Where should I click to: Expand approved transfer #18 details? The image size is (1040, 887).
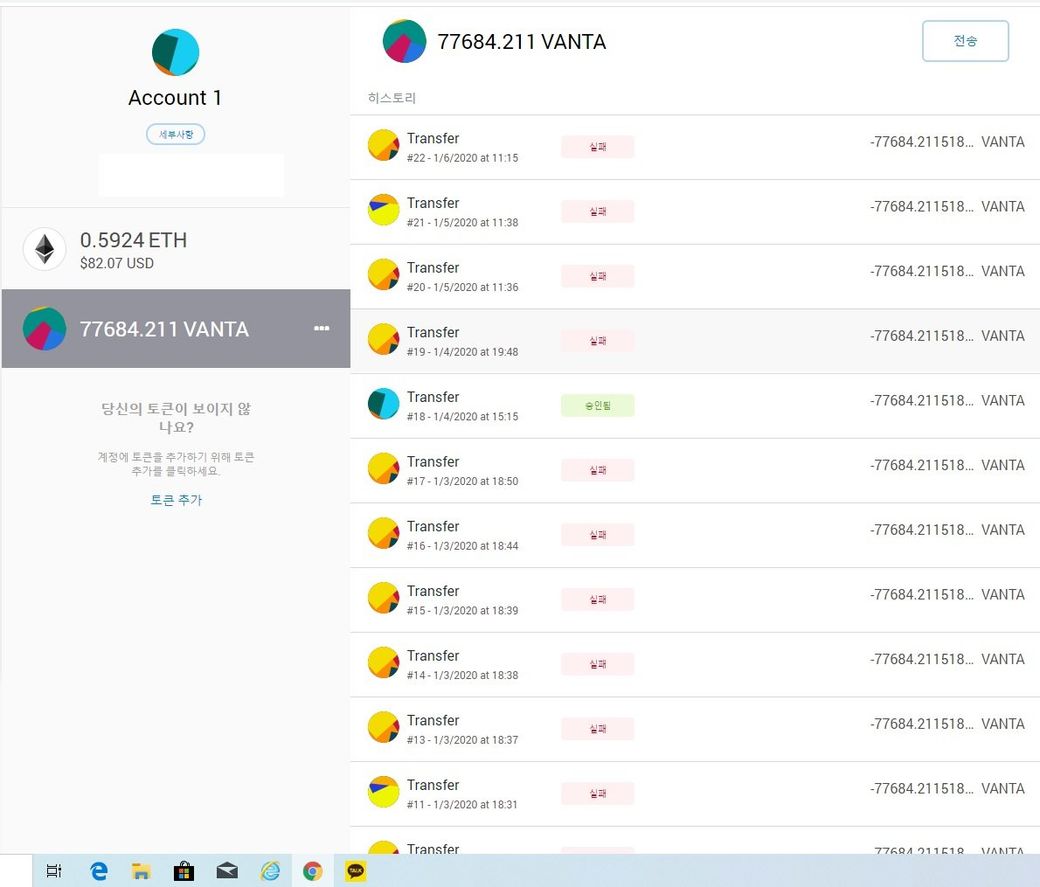coord(695,406)
